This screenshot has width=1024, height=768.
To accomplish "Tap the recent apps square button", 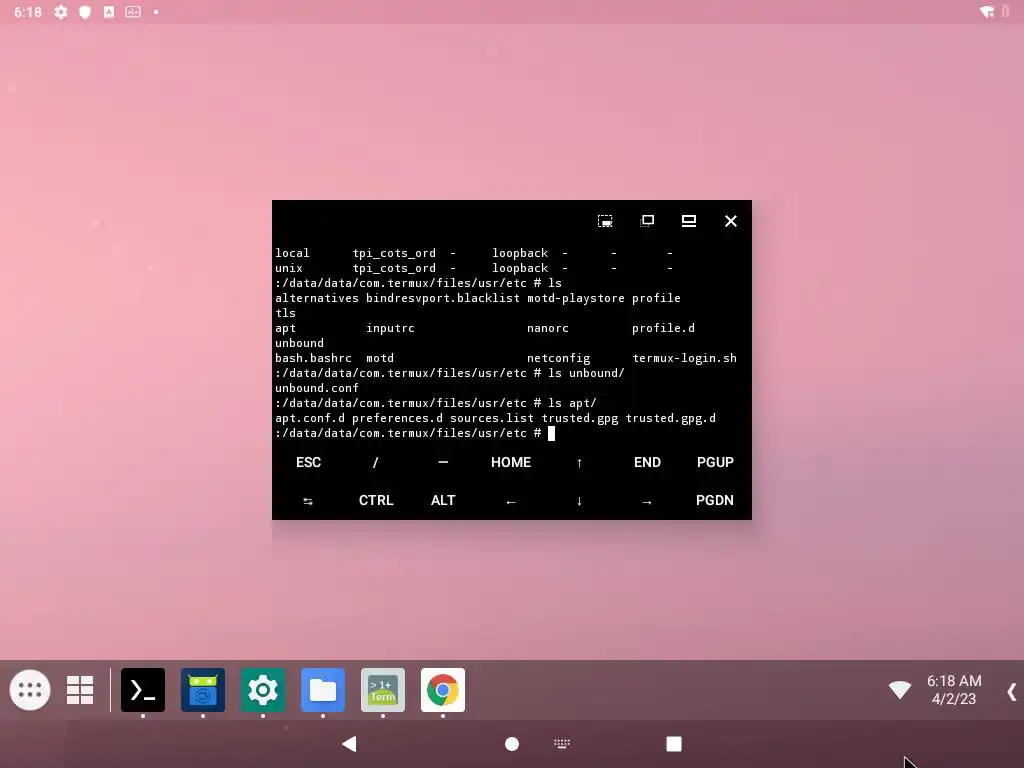I will point(674,744).
